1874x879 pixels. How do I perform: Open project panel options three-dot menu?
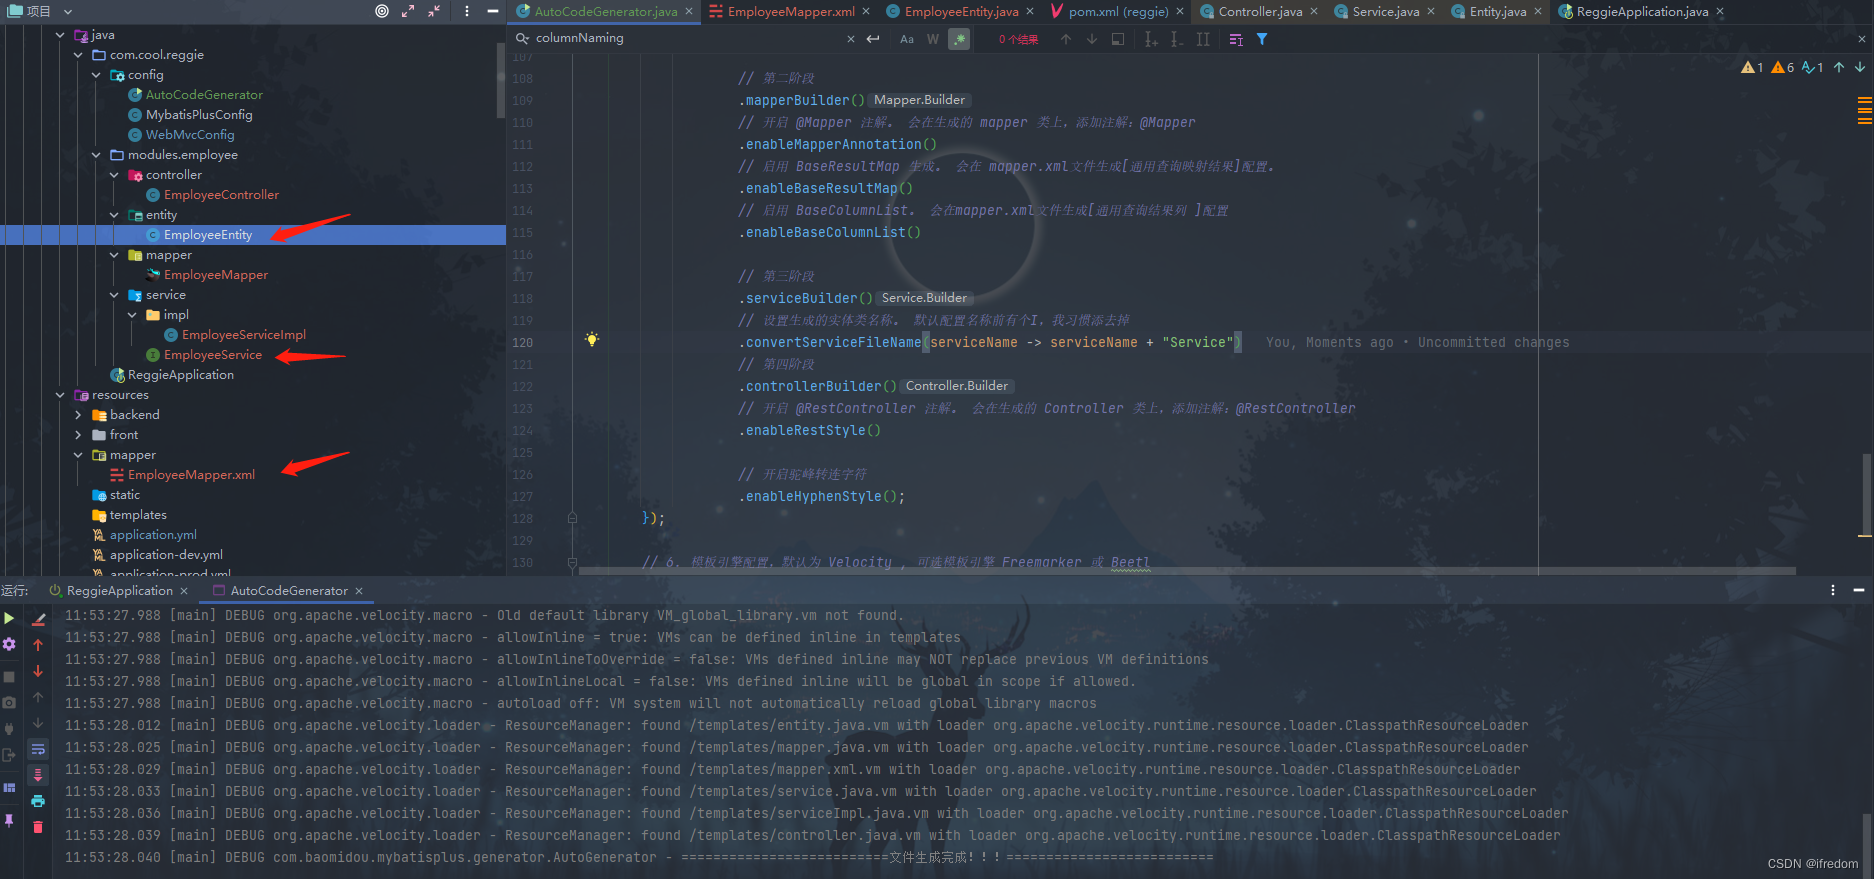467,11
